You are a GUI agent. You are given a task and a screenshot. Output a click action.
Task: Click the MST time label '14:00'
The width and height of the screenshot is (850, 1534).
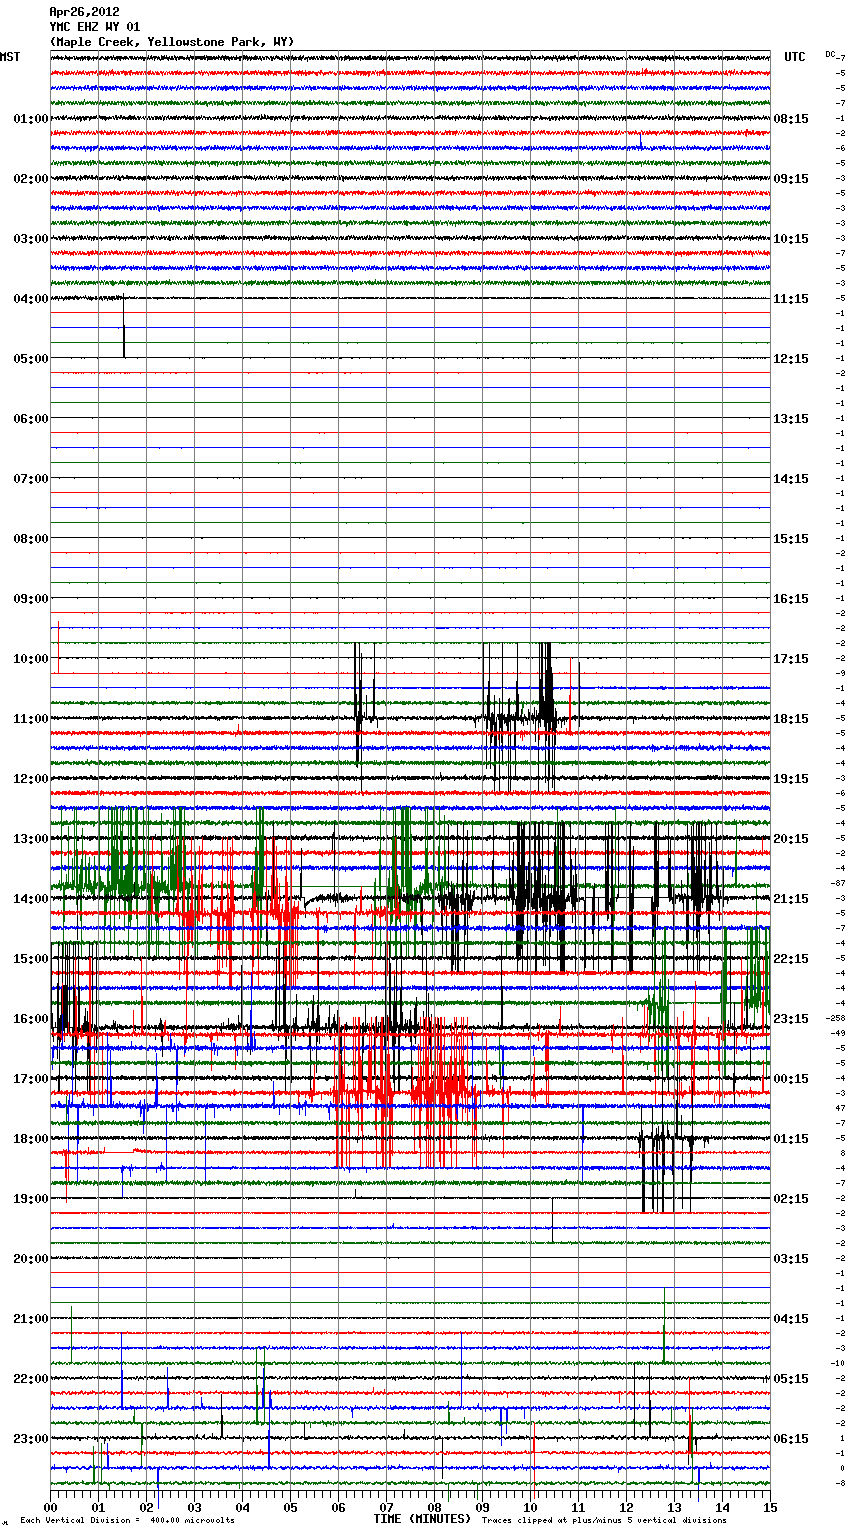pos(31,899)
